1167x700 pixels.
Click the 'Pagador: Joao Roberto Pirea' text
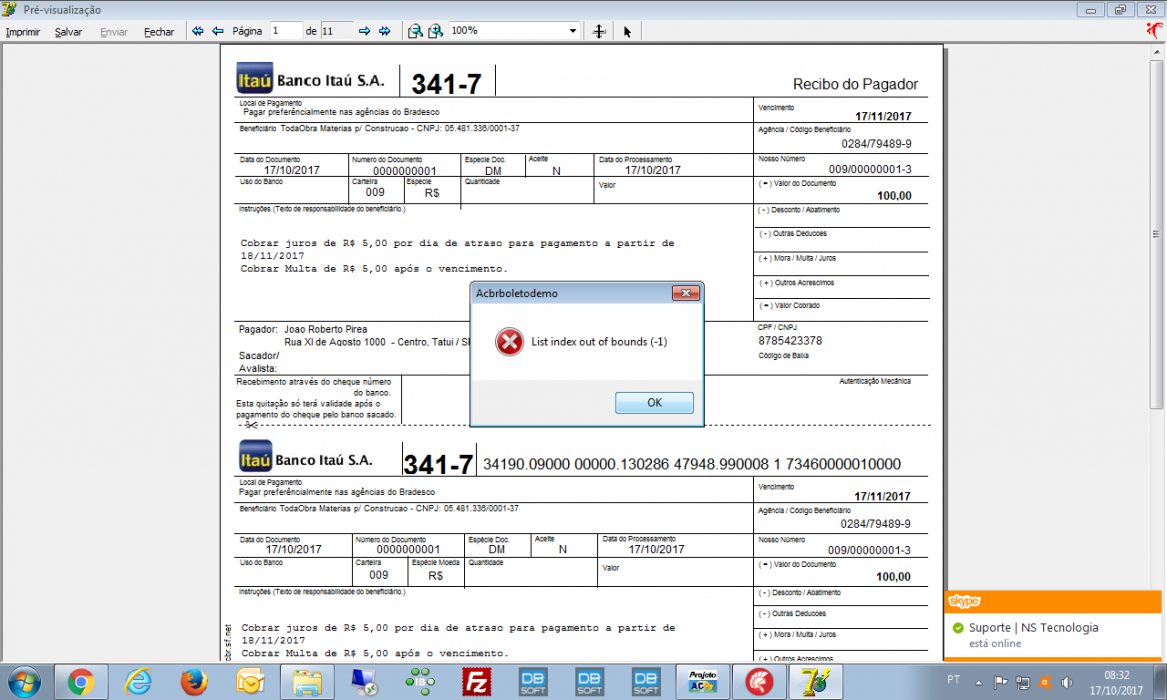tap(303, 329)
